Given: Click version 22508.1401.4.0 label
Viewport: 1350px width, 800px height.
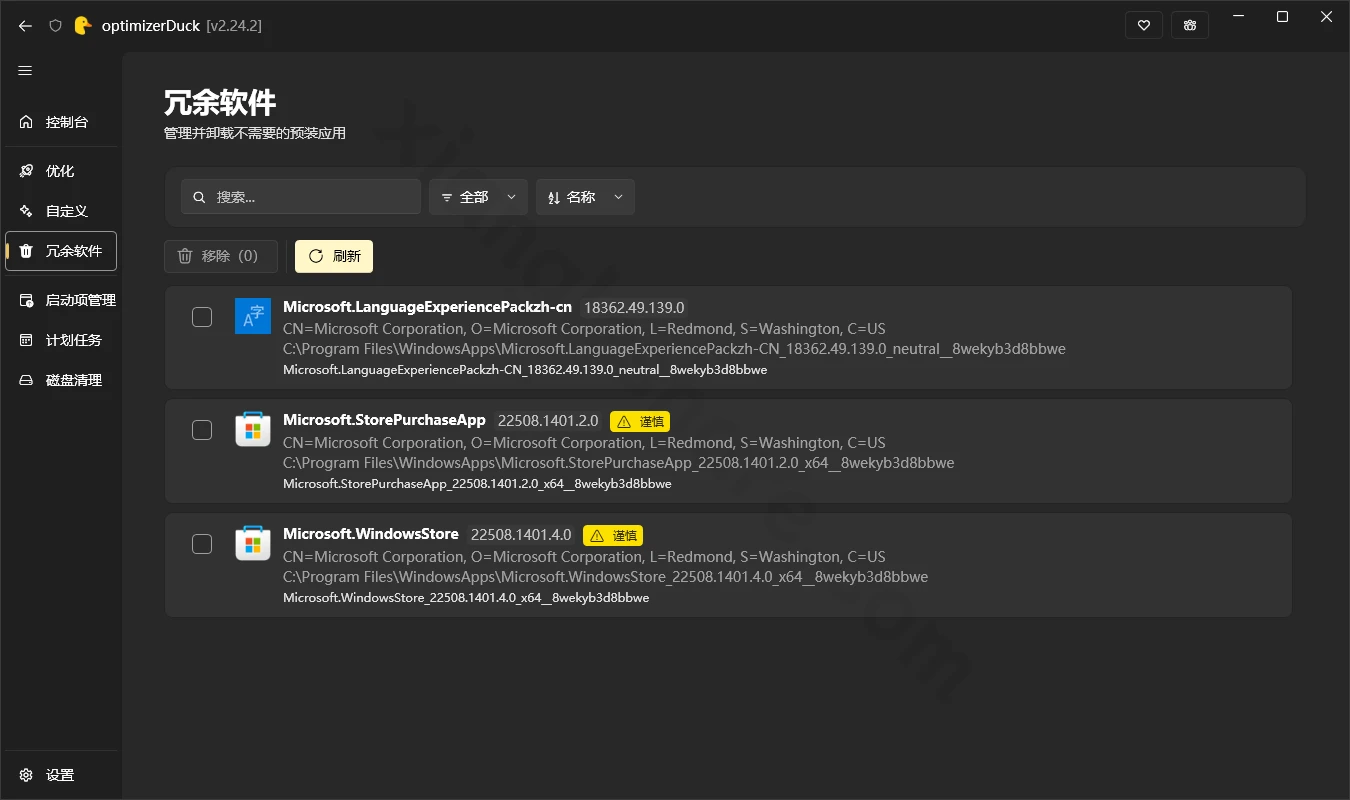Looking at the screenshot, I should click(521, 535).
